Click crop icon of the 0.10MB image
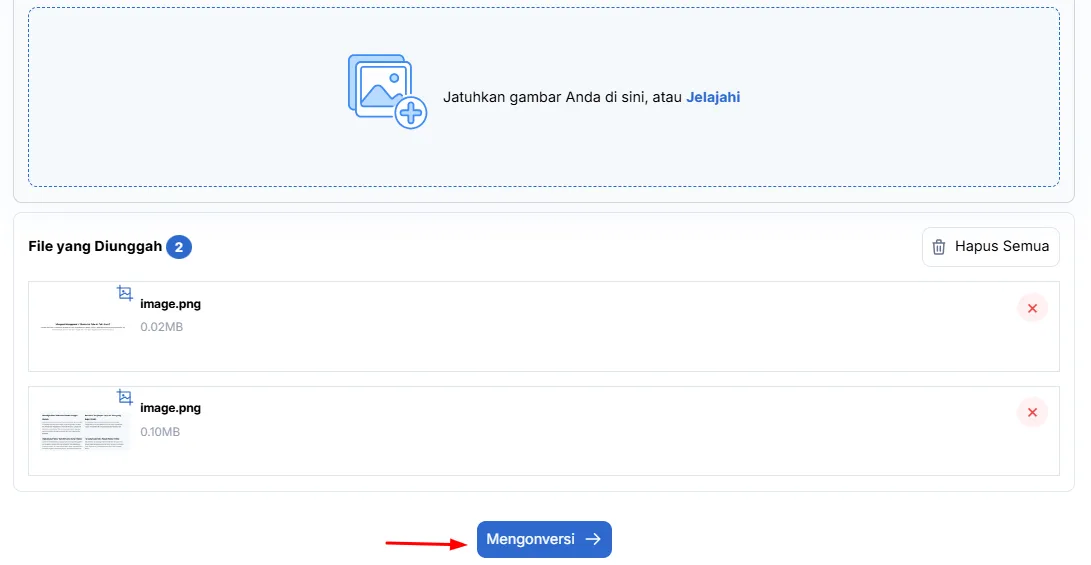Image resolution: width=1091 pixels, height=565 pixels. click(x=125, y=397)
